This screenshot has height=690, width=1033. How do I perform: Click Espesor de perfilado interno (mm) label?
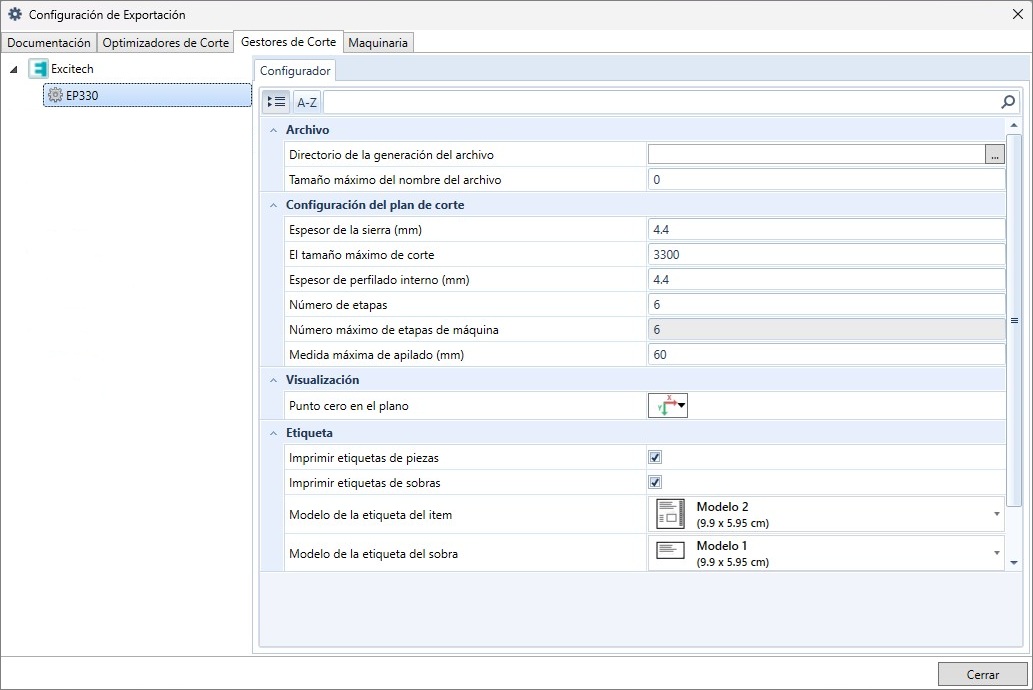coord(379,280)
